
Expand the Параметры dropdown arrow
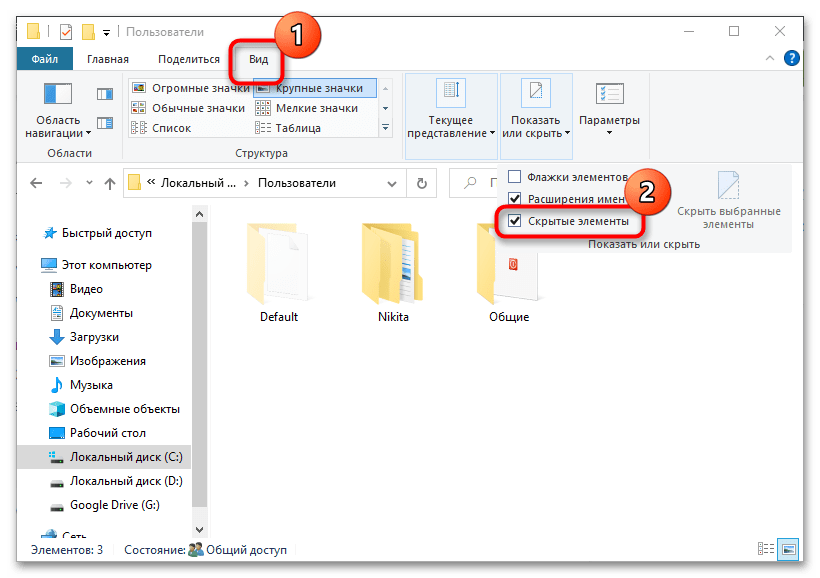609,133
